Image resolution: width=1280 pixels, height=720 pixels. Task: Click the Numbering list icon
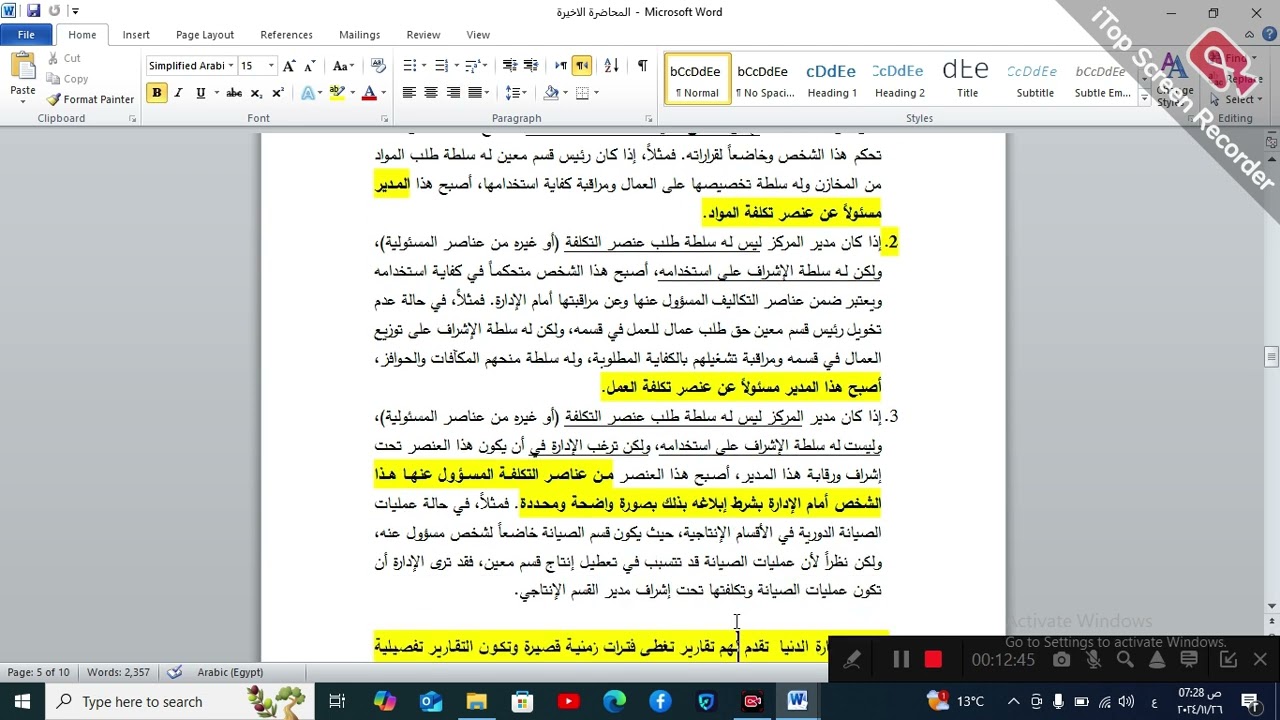[x=441, y=66]
